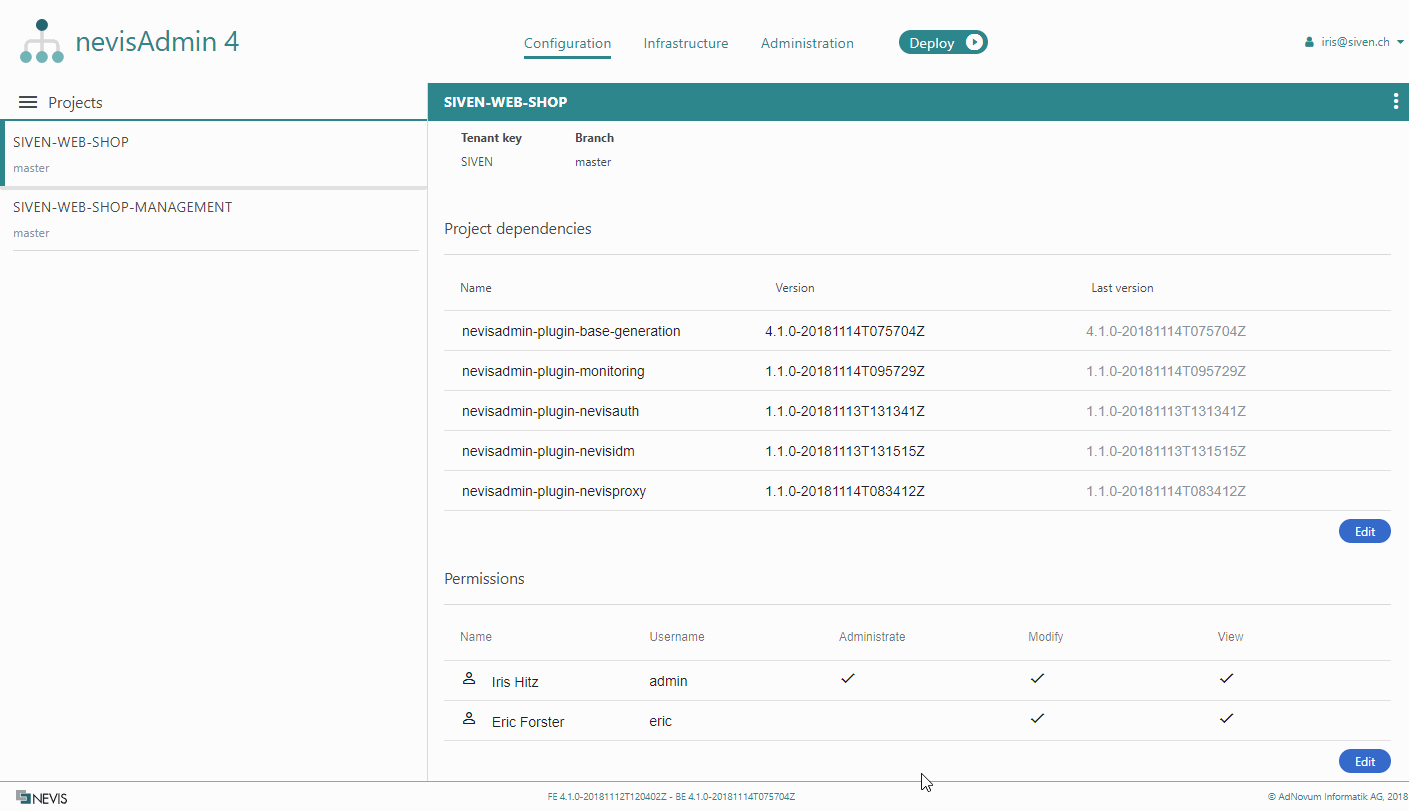This screenshot has height=811, width=1409.
Task: Switch to the Configuration tab
Action: [x=567, y=43]
